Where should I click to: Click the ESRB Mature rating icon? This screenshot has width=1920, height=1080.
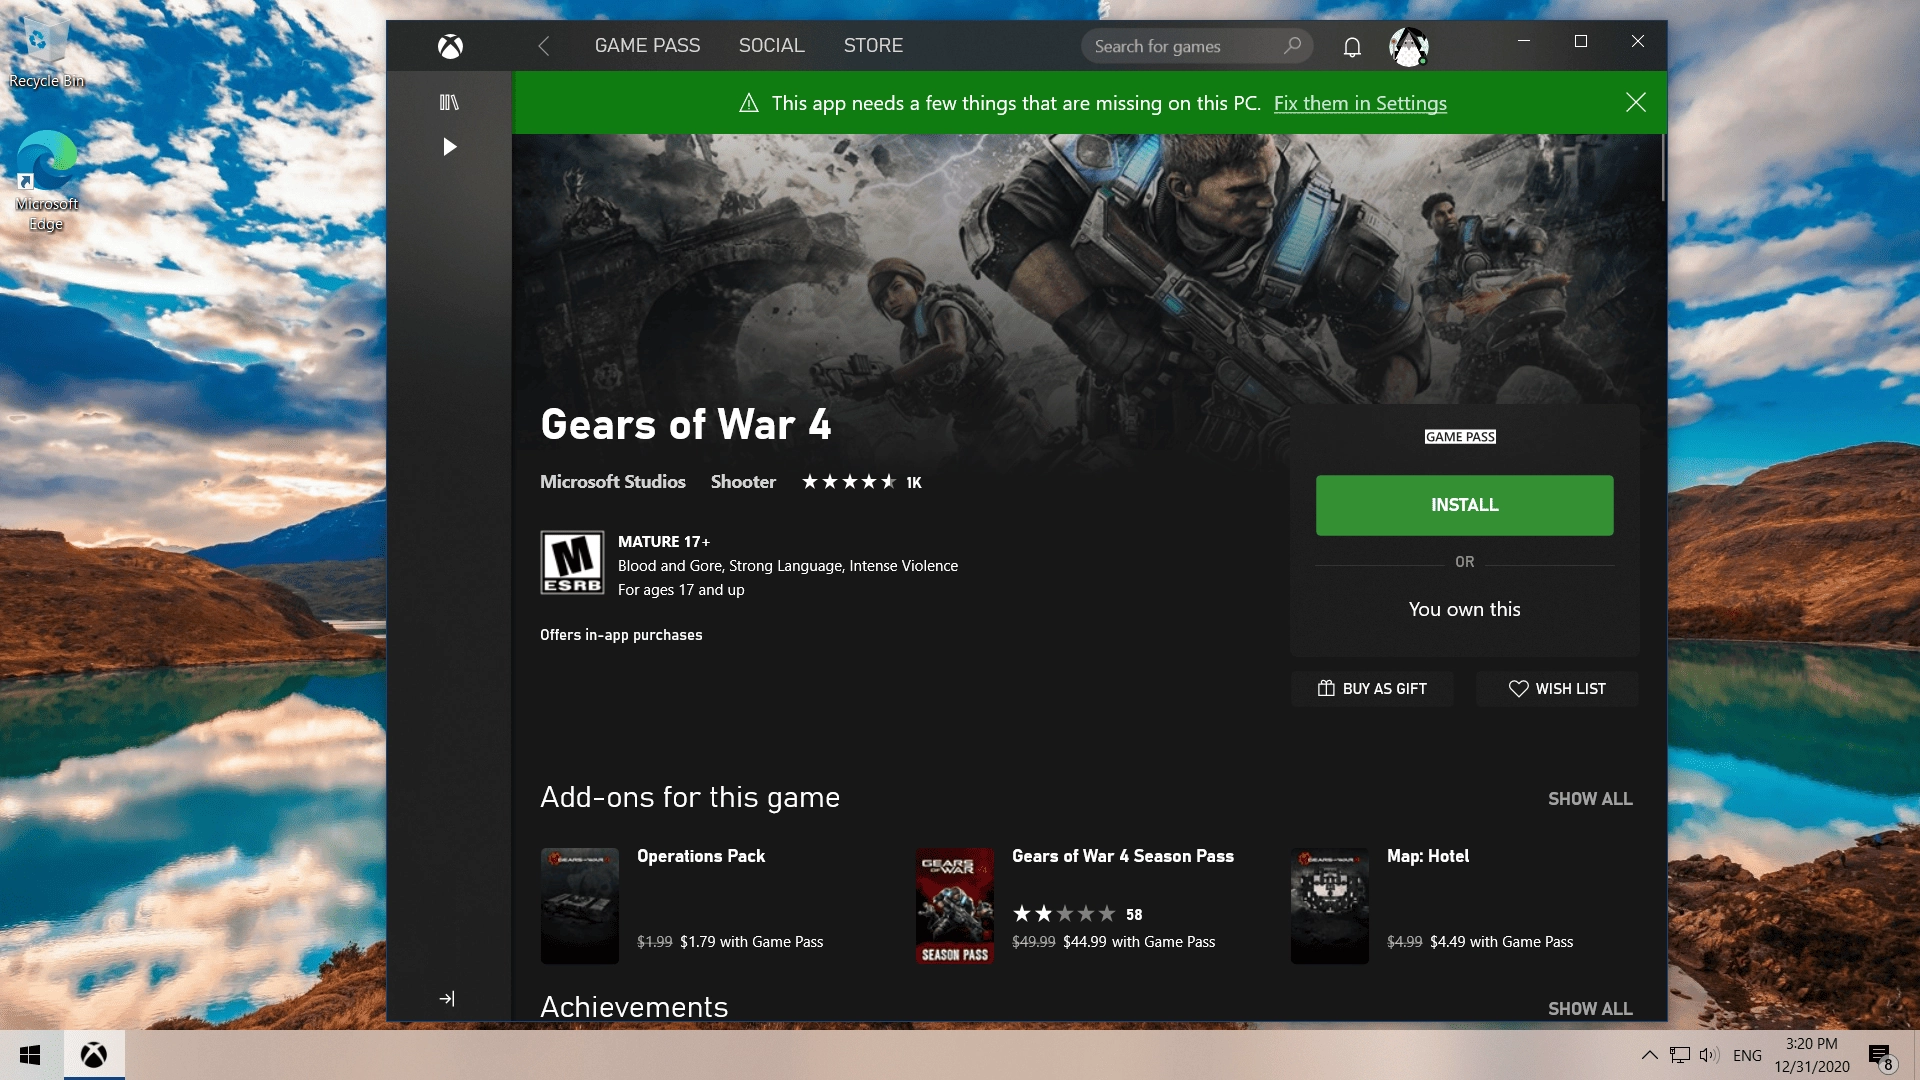tap(572, 562)
